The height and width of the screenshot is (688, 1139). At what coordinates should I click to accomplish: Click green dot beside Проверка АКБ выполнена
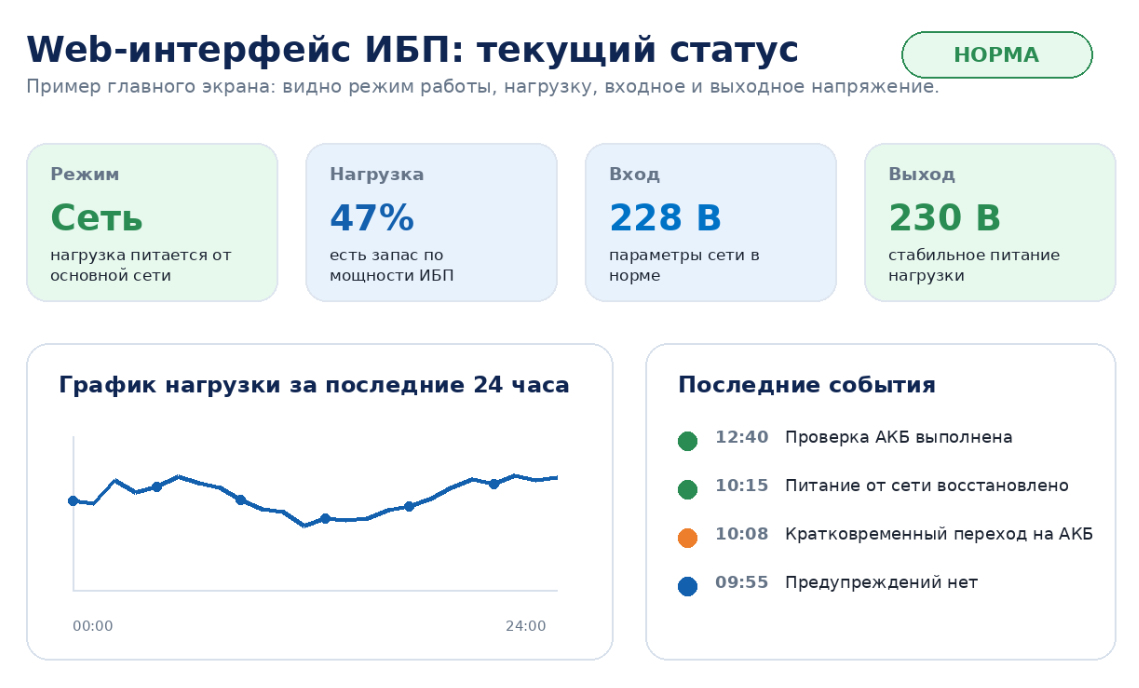point(687,441)
